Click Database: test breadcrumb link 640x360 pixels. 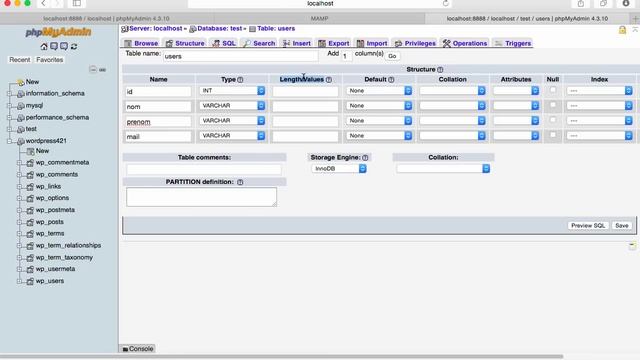coord(220,29)
